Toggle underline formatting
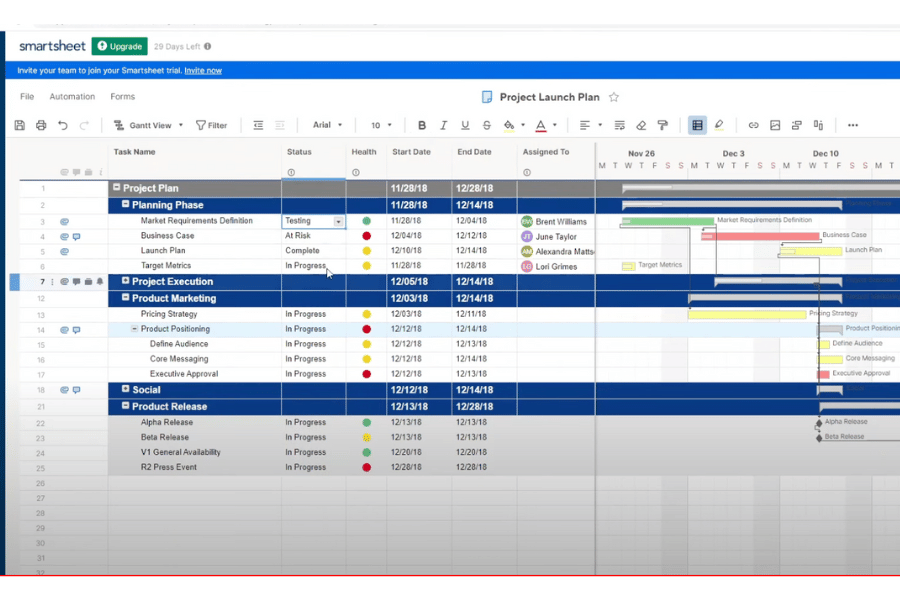The width and height of the screenshot is (900, 600). [465, 125]
